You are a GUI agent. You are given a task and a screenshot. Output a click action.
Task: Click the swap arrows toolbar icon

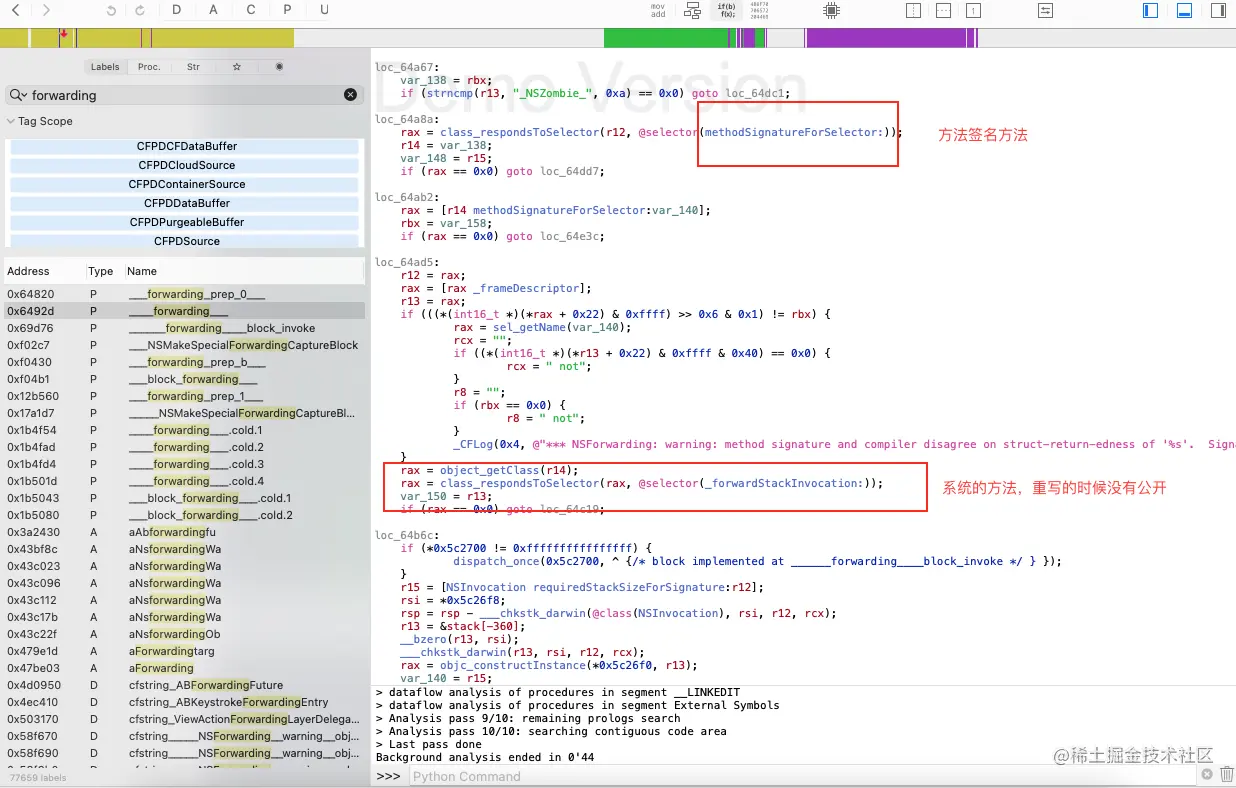[1045, 10]
